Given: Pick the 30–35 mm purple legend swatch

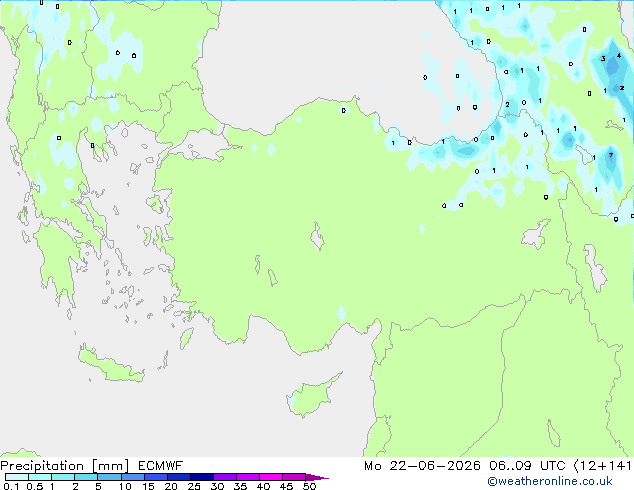Looking at the screenshot, I should pos(224,477).
